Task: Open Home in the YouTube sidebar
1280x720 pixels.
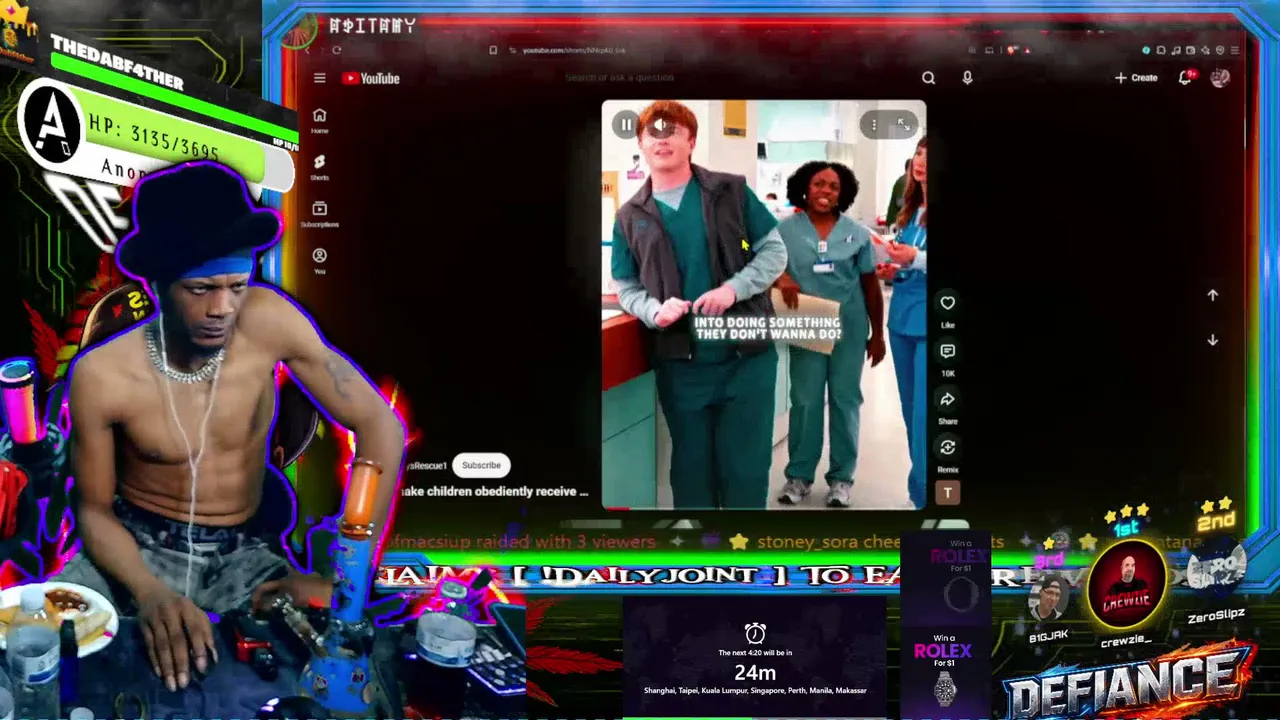Action: (x=319, y=121)
